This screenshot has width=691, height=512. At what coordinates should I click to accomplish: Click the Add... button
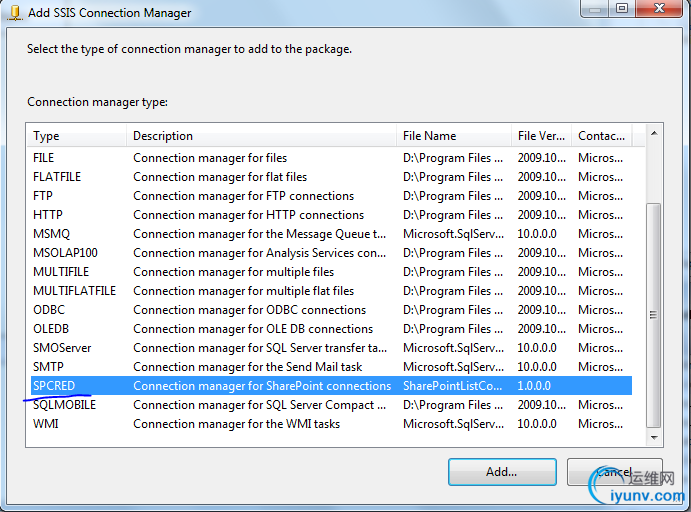coord(501,472)
